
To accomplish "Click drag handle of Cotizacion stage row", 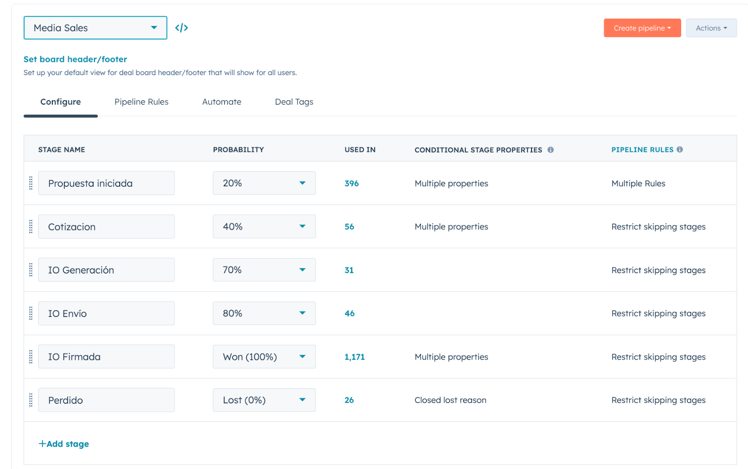I will tap(31, 227).
